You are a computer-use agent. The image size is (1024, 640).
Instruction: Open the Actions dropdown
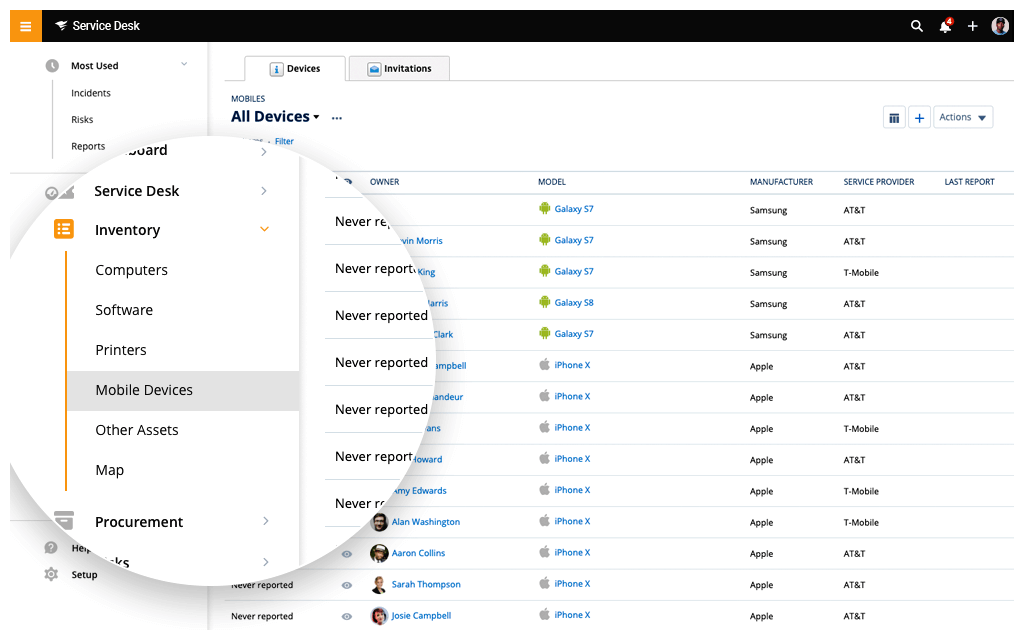pos(963,118)
